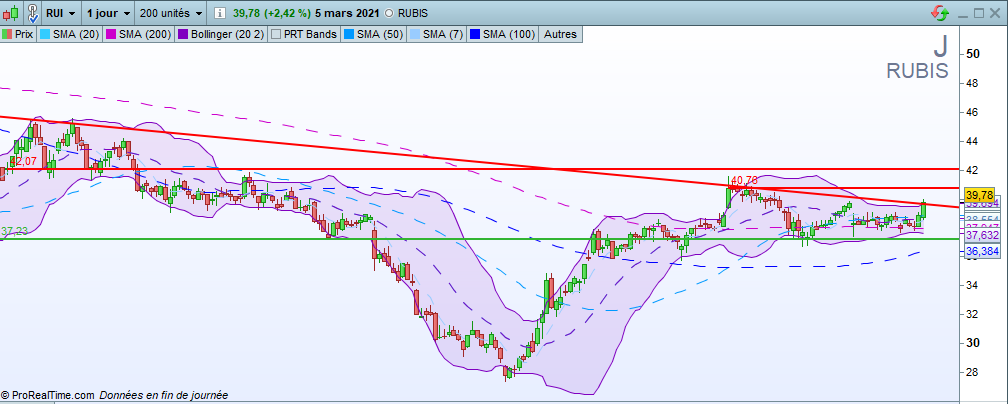
Task: Select the SMA (7) indicator tab
Action: tap(435, 34)
